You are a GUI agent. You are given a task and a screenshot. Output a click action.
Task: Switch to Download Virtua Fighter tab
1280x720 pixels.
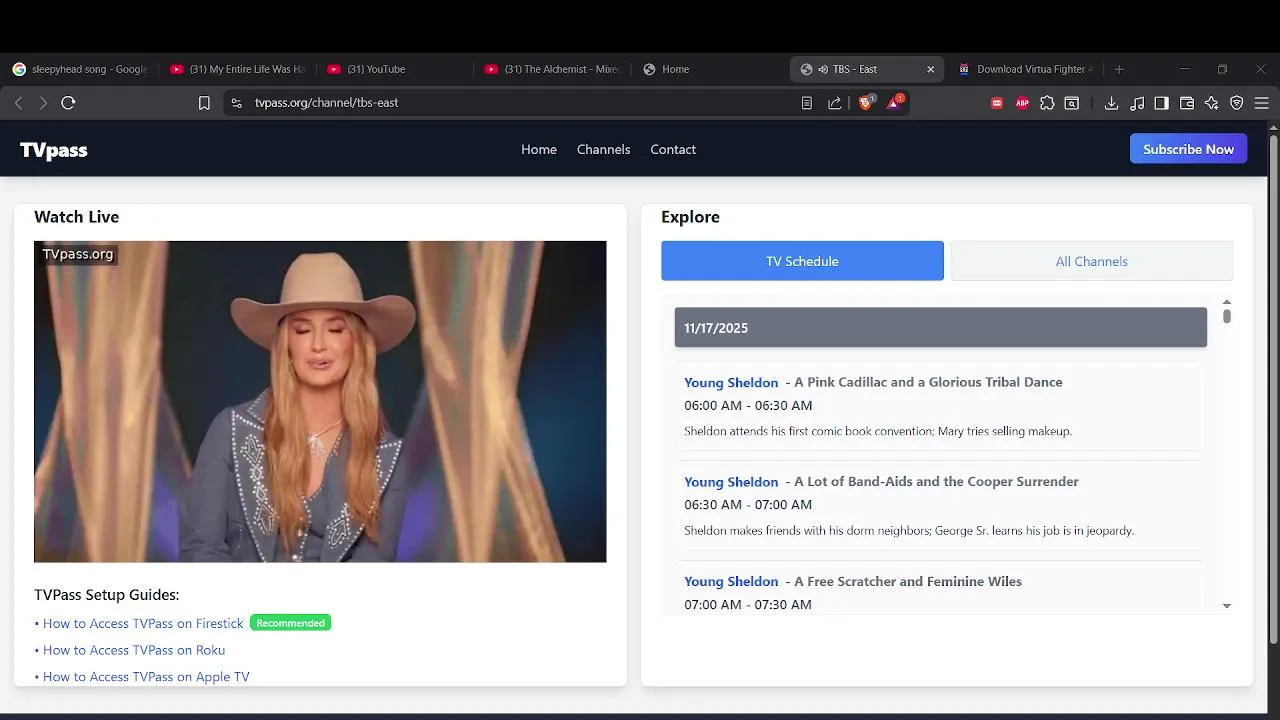(1026, 69)
